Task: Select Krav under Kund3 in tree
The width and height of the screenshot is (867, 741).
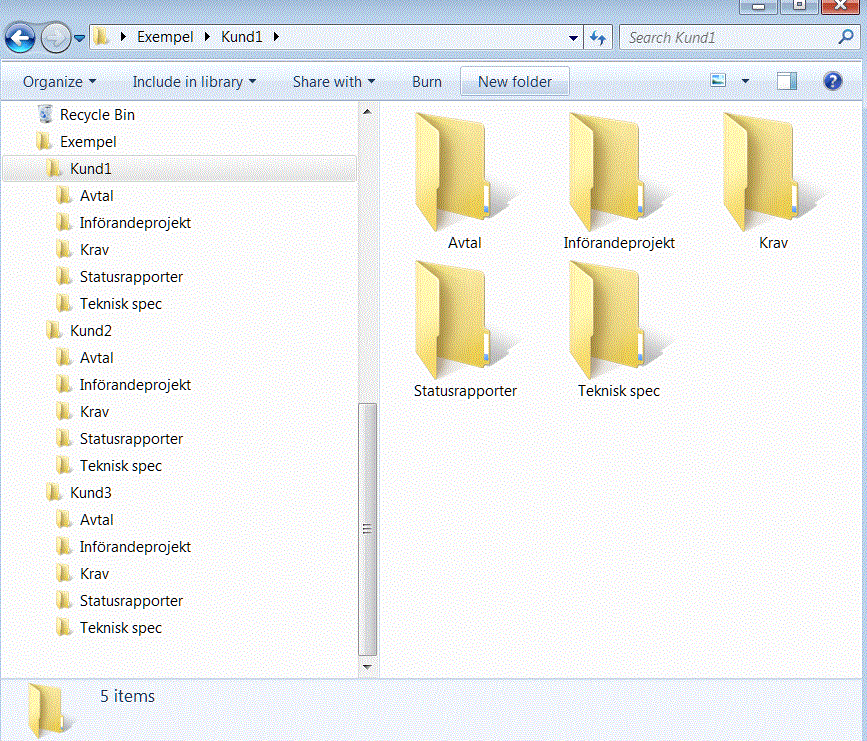Action: (x=95, y=574)
